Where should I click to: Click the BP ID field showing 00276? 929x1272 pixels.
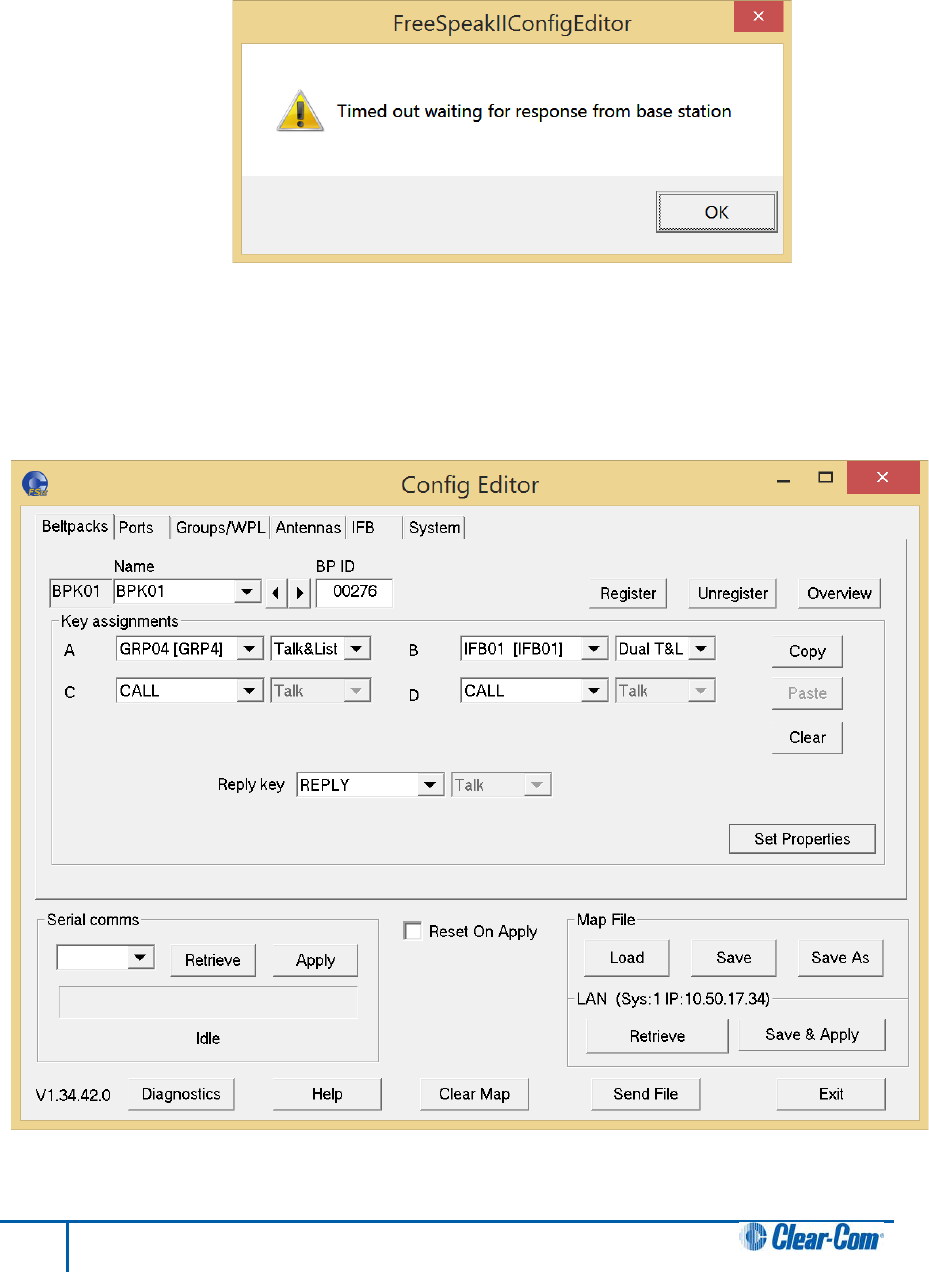click(354, 592)
